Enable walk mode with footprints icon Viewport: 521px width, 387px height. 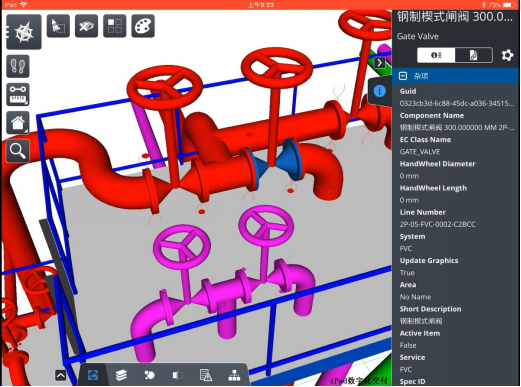(x=18, y=66)
